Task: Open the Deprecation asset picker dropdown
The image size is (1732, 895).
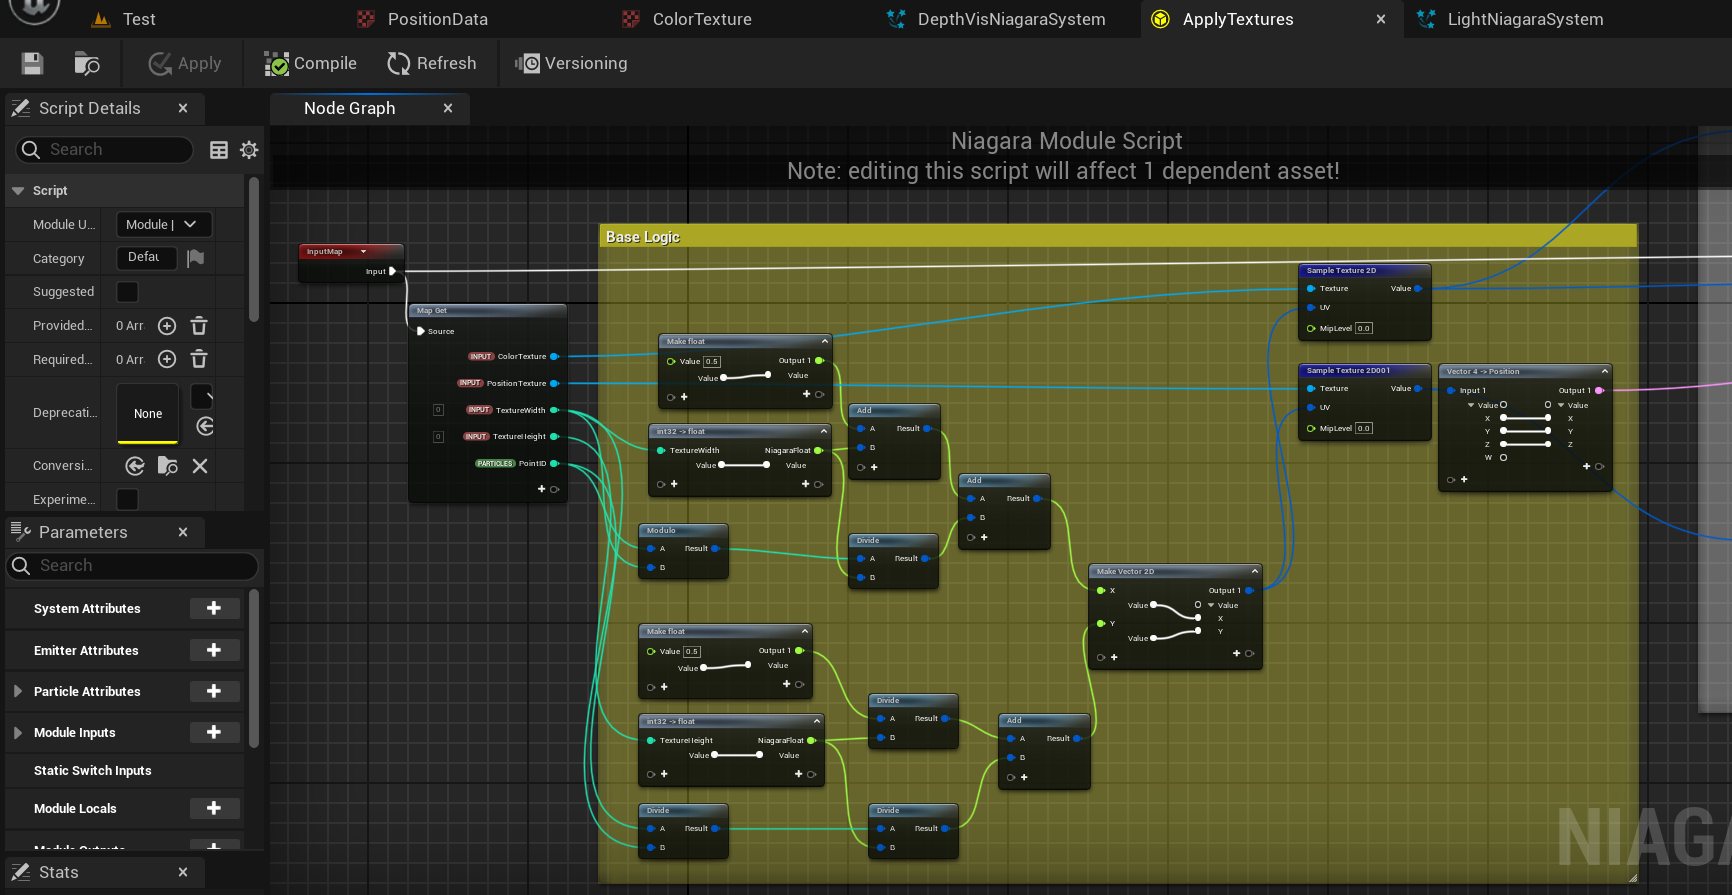Action: tap(201, 396)
